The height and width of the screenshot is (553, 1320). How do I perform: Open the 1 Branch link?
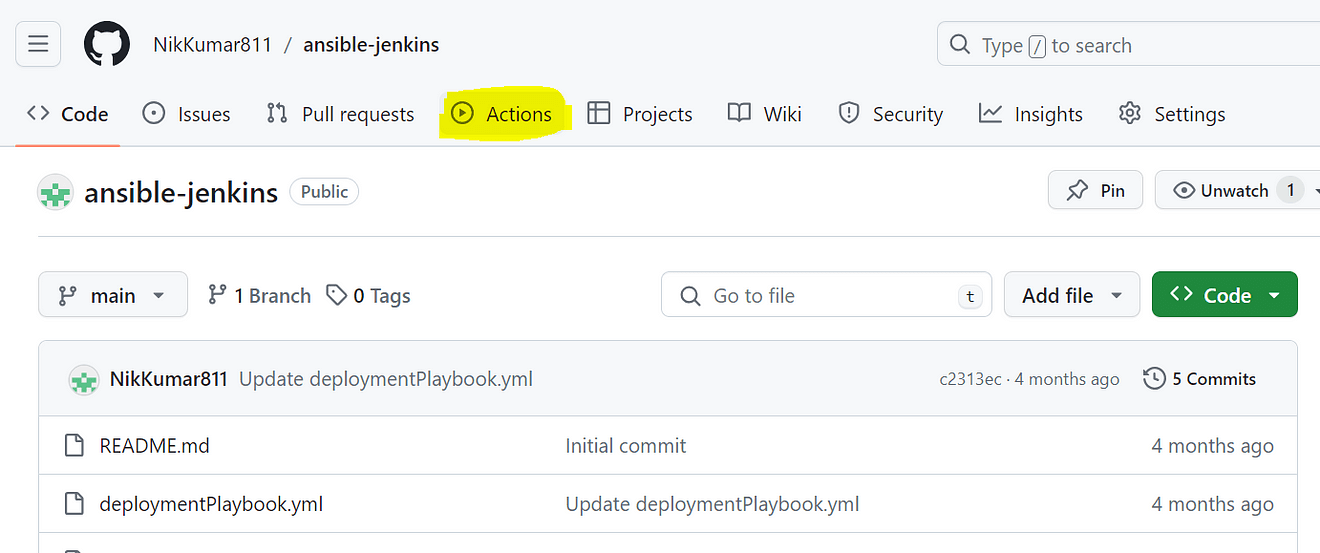coord(259,295)
